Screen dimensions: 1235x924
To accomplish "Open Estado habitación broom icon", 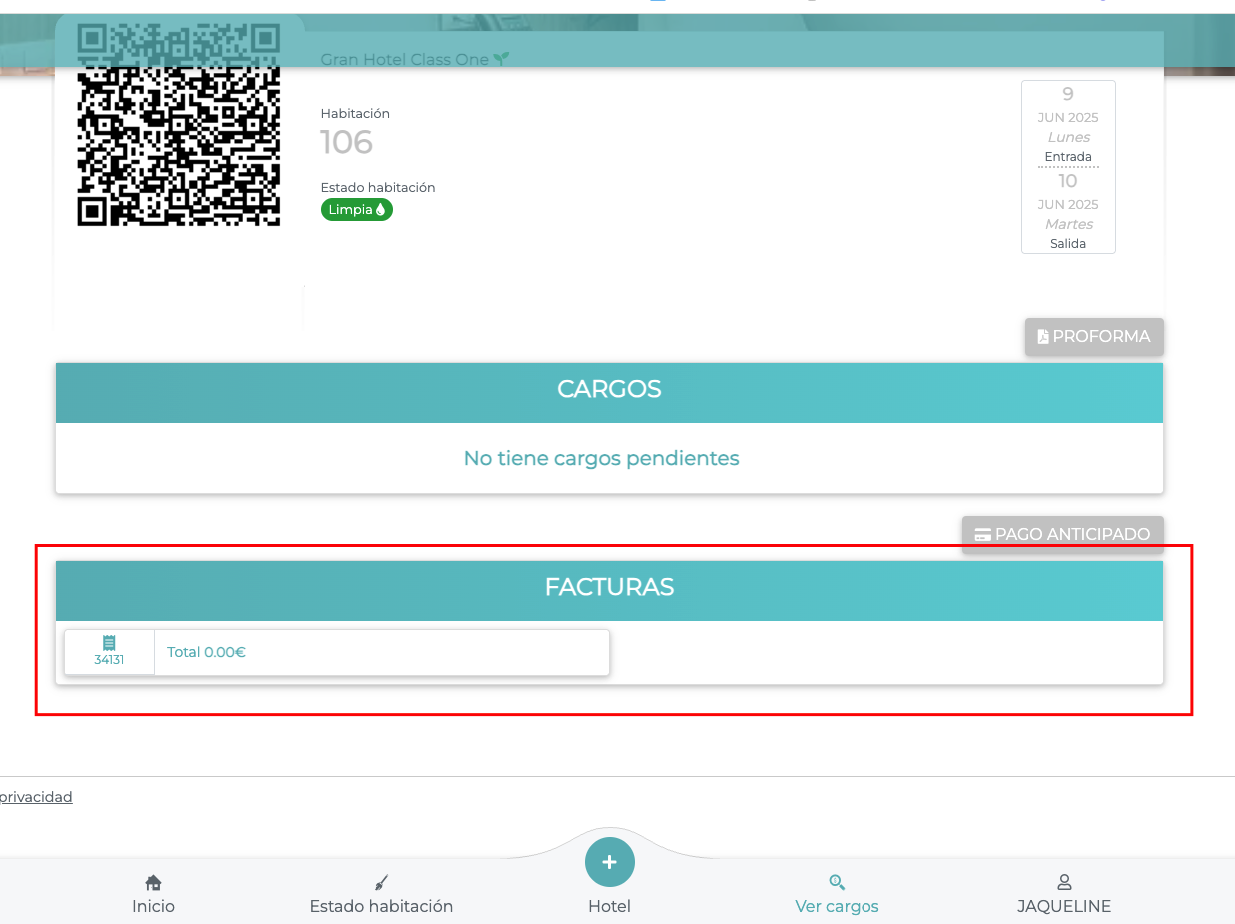I will (381, 883).
